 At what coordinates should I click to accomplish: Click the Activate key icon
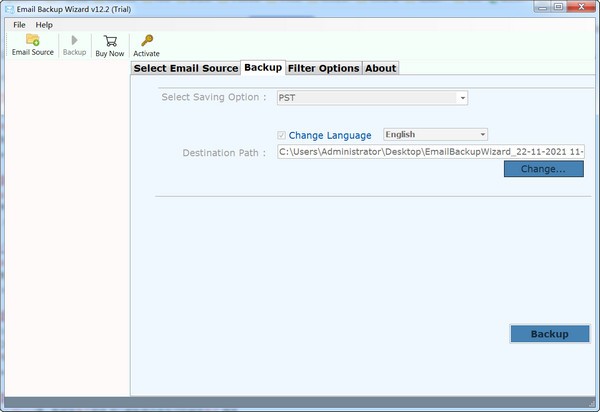pos(146,41)
